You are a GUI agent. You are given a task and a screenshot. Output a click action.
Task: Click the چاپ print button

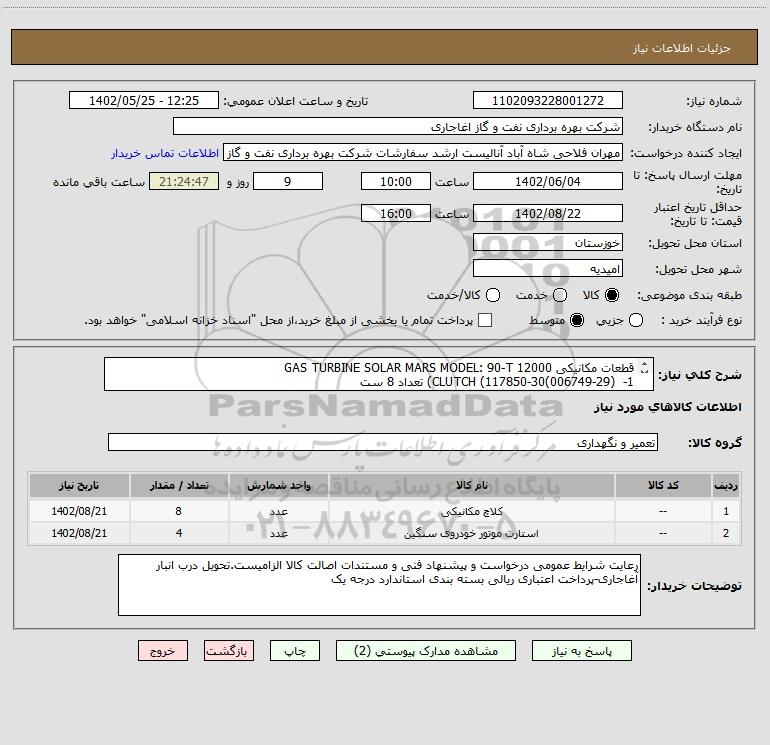click(x=295, y=651)
